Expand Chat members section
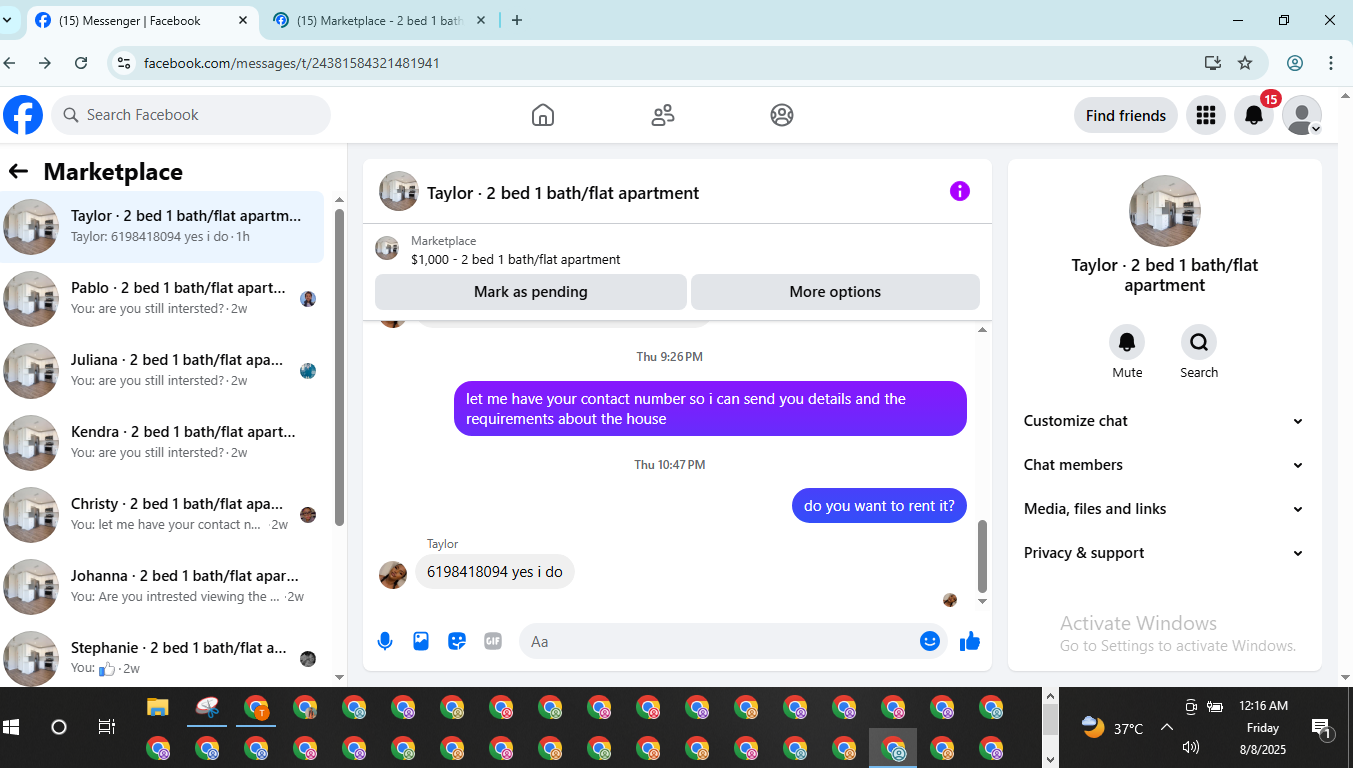Image resolution: width=1353 pixels, height=768 pixels. [1165, 465]
